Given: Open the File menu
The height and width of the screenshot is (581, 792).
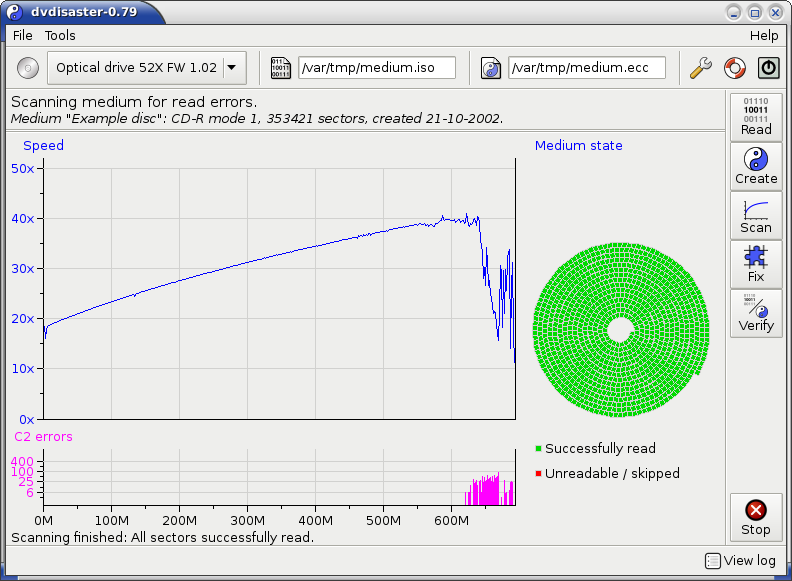Looking at the screenshot, I should (x=22, y=35).
